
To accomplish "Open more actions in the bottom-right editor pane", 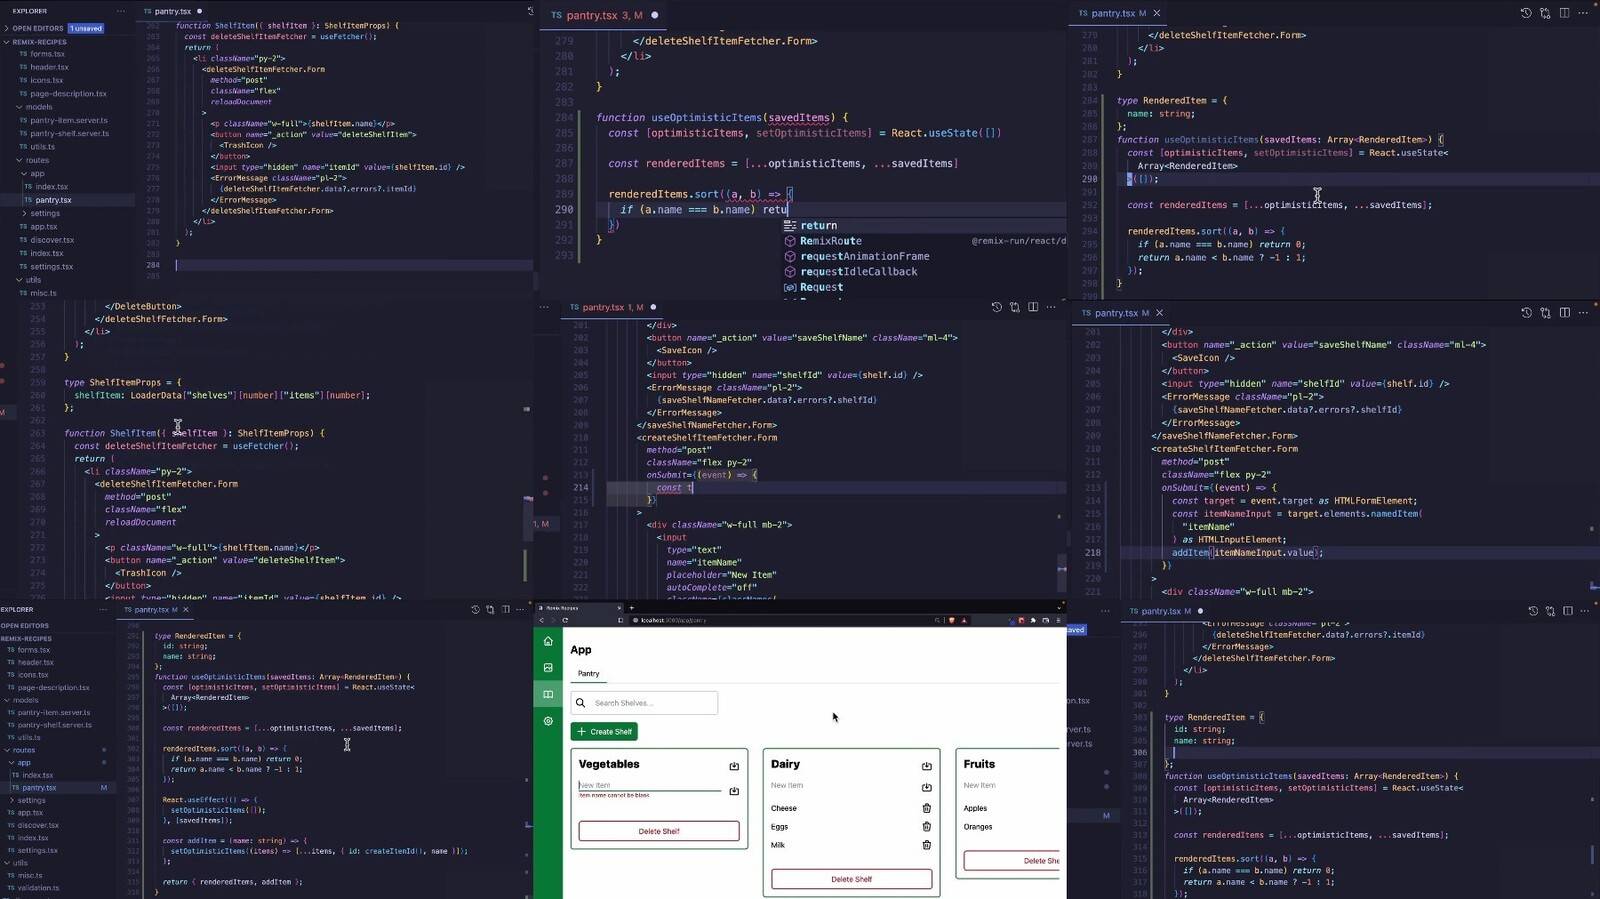I will coord(1586,611).
